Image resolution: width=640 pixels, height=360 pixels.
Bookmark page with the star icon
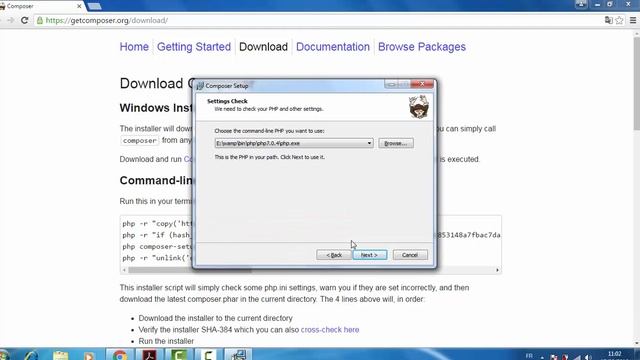tap(619, 20)
